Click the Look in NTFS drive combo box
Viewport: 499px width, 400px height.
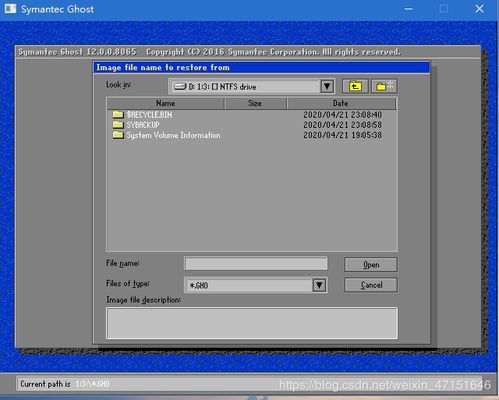251,87
